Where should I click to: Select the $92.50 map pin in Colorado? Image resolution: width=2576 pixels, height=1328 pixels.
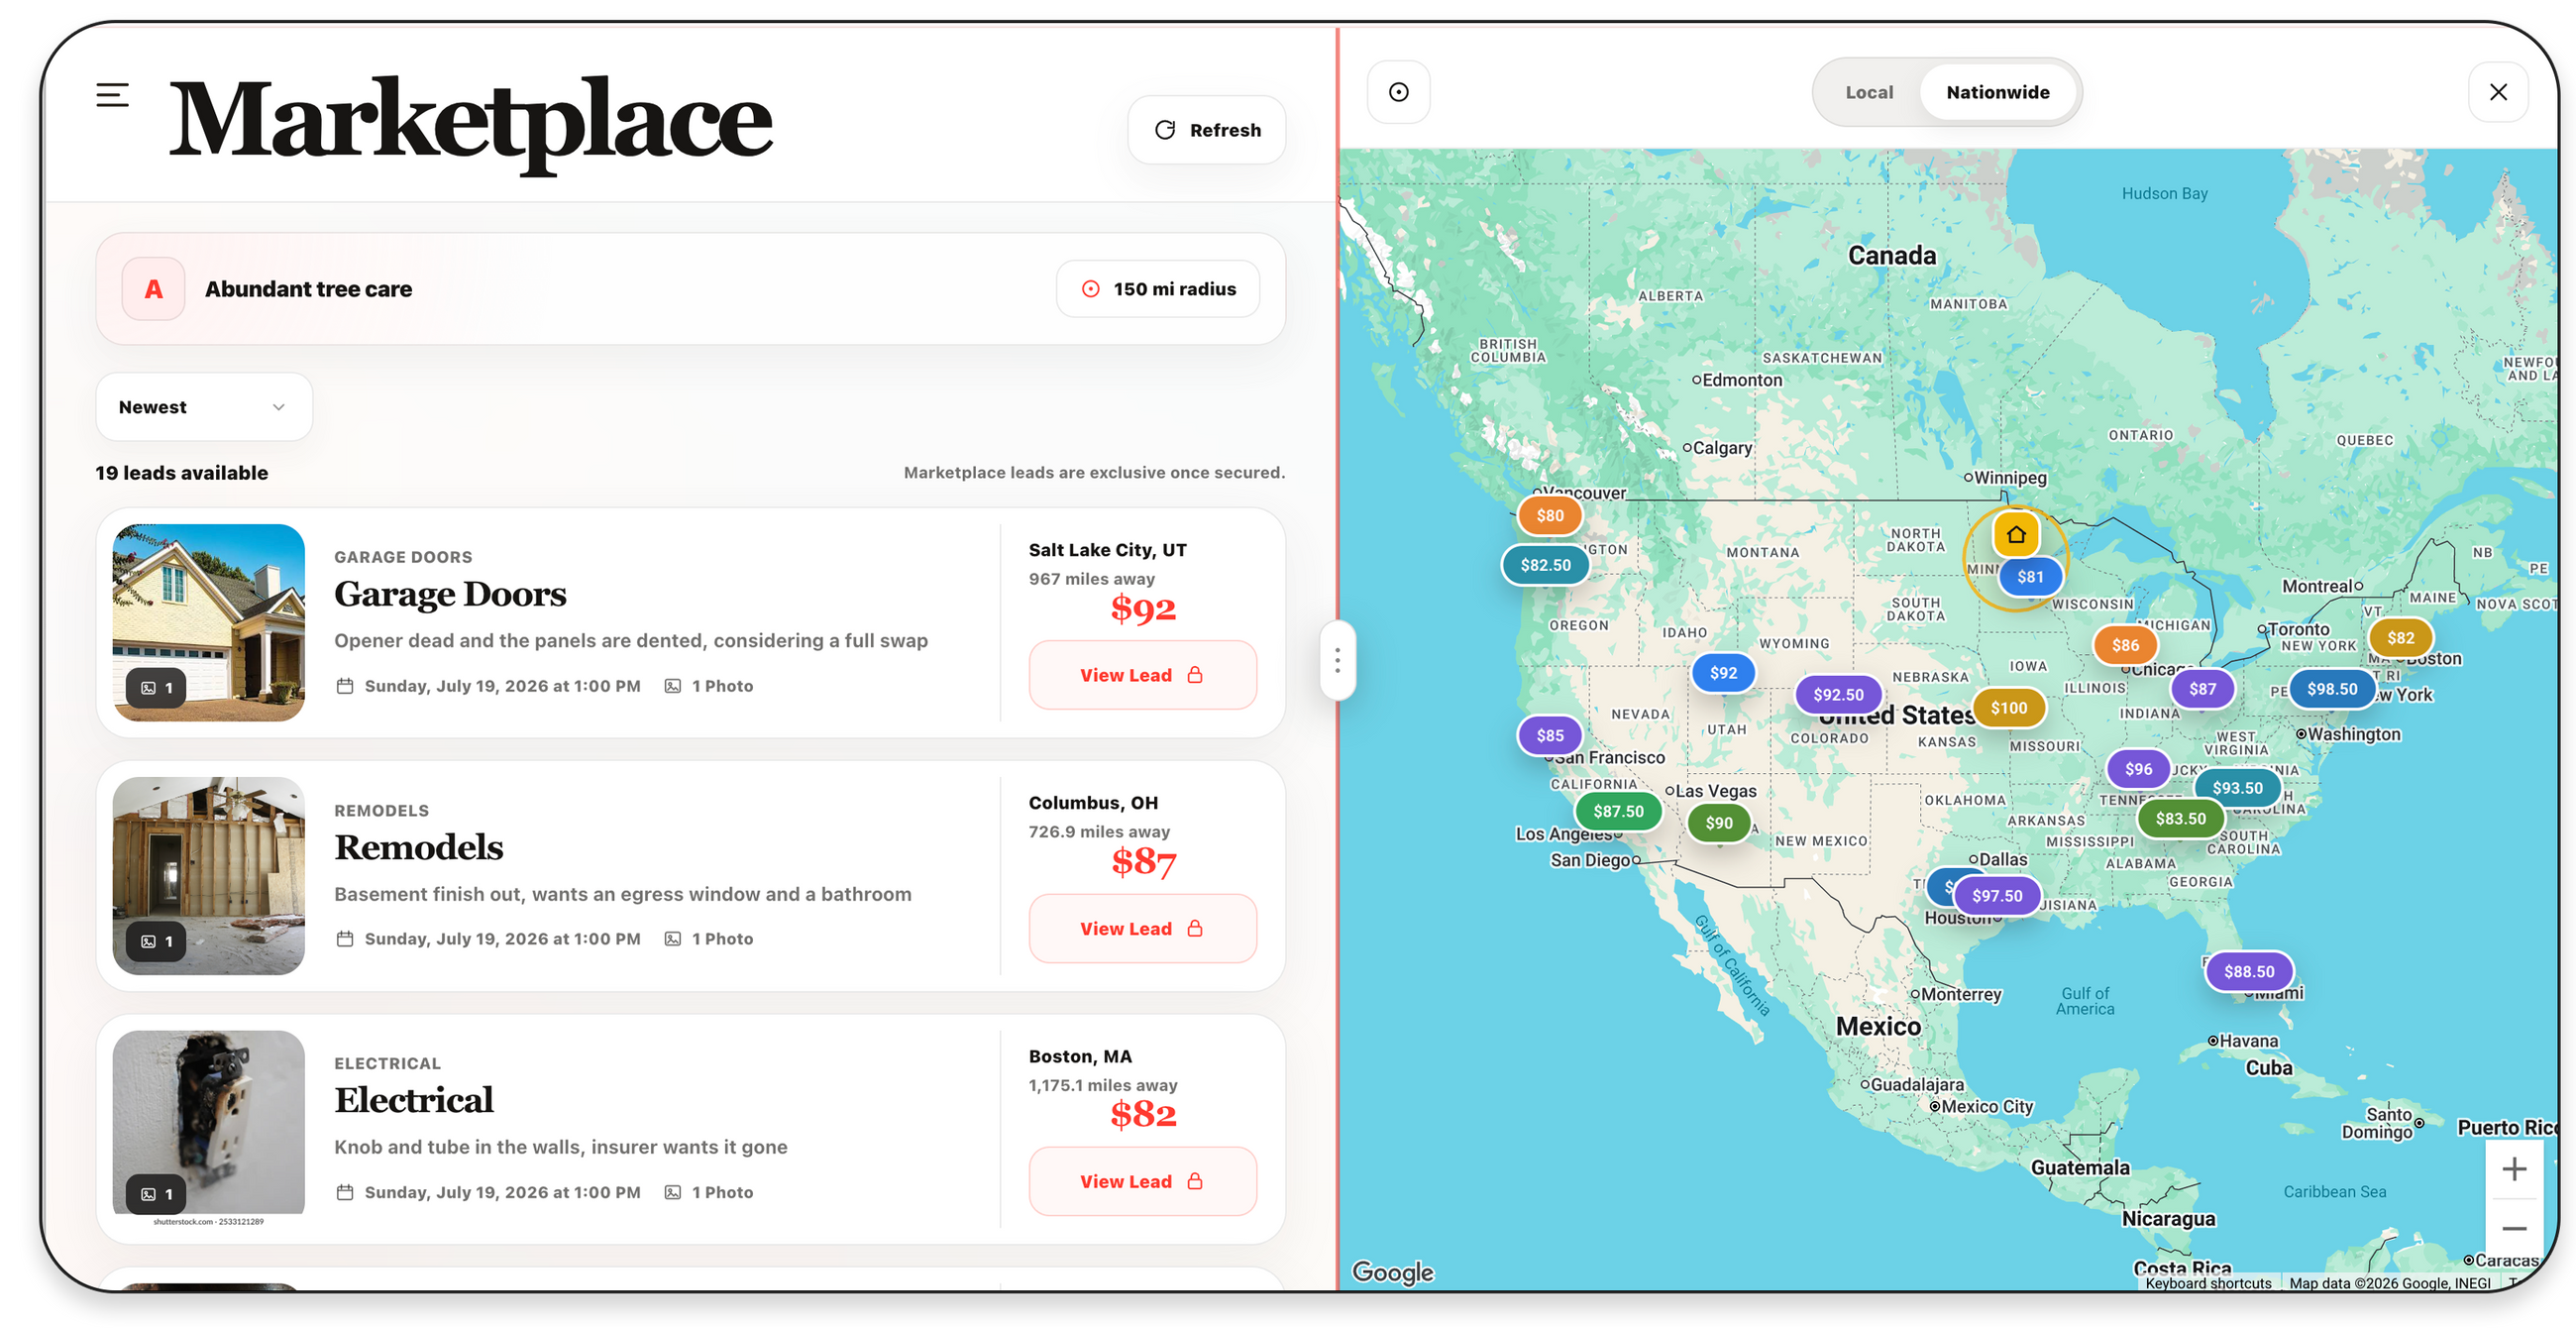pos(1837,695)
